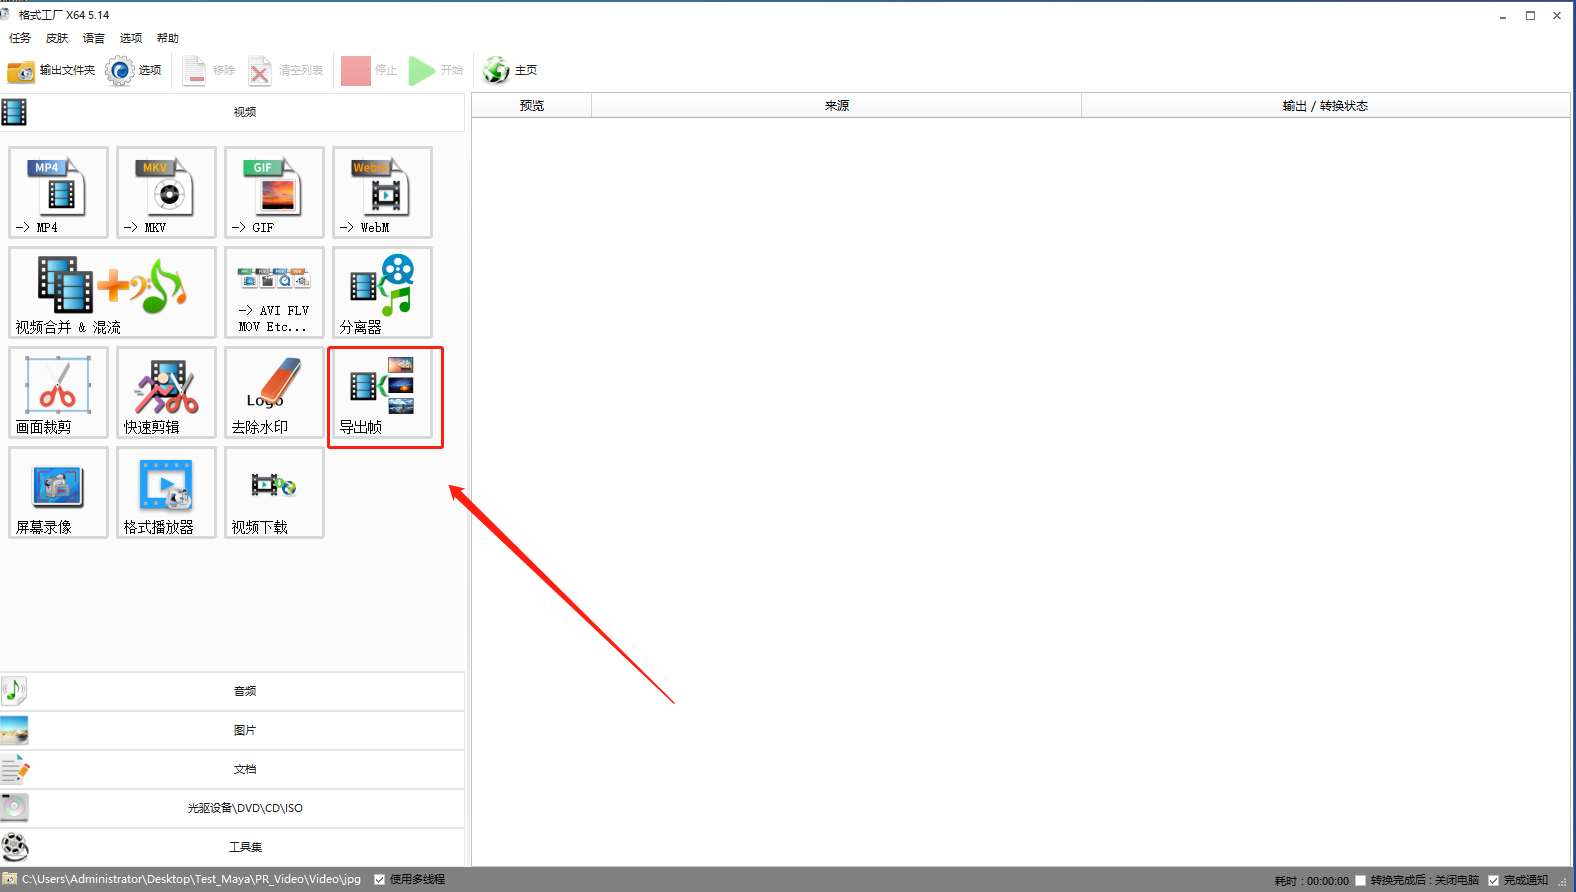Expand the 文档 document category
The image size is (1576, 892).
click(x=232, y=769)
